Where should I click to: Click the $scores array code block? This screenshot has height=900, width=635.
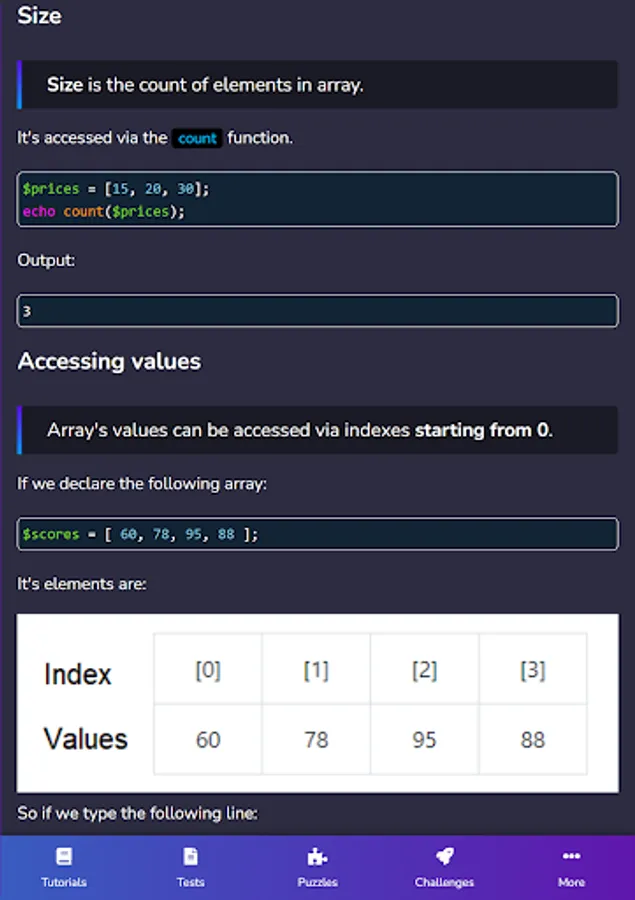coord(317,534)
